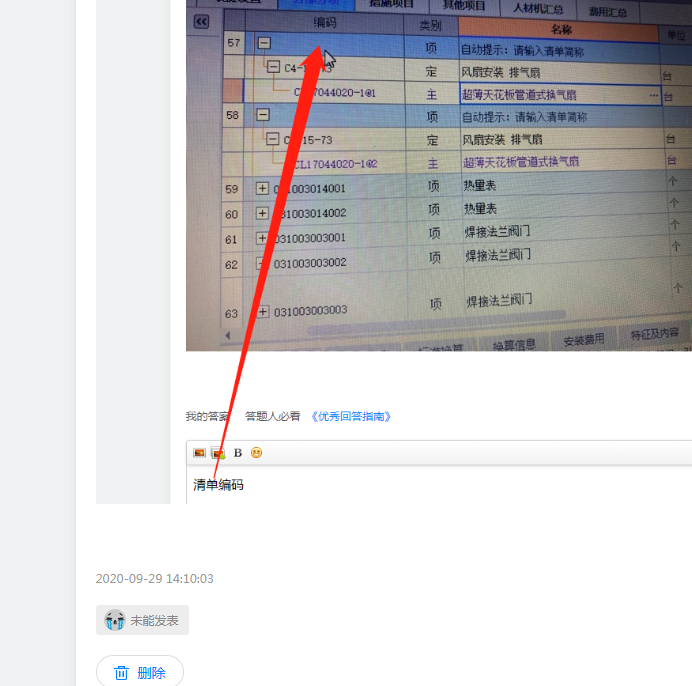Click the table's horizontal scrollbar track

(435, 321)
